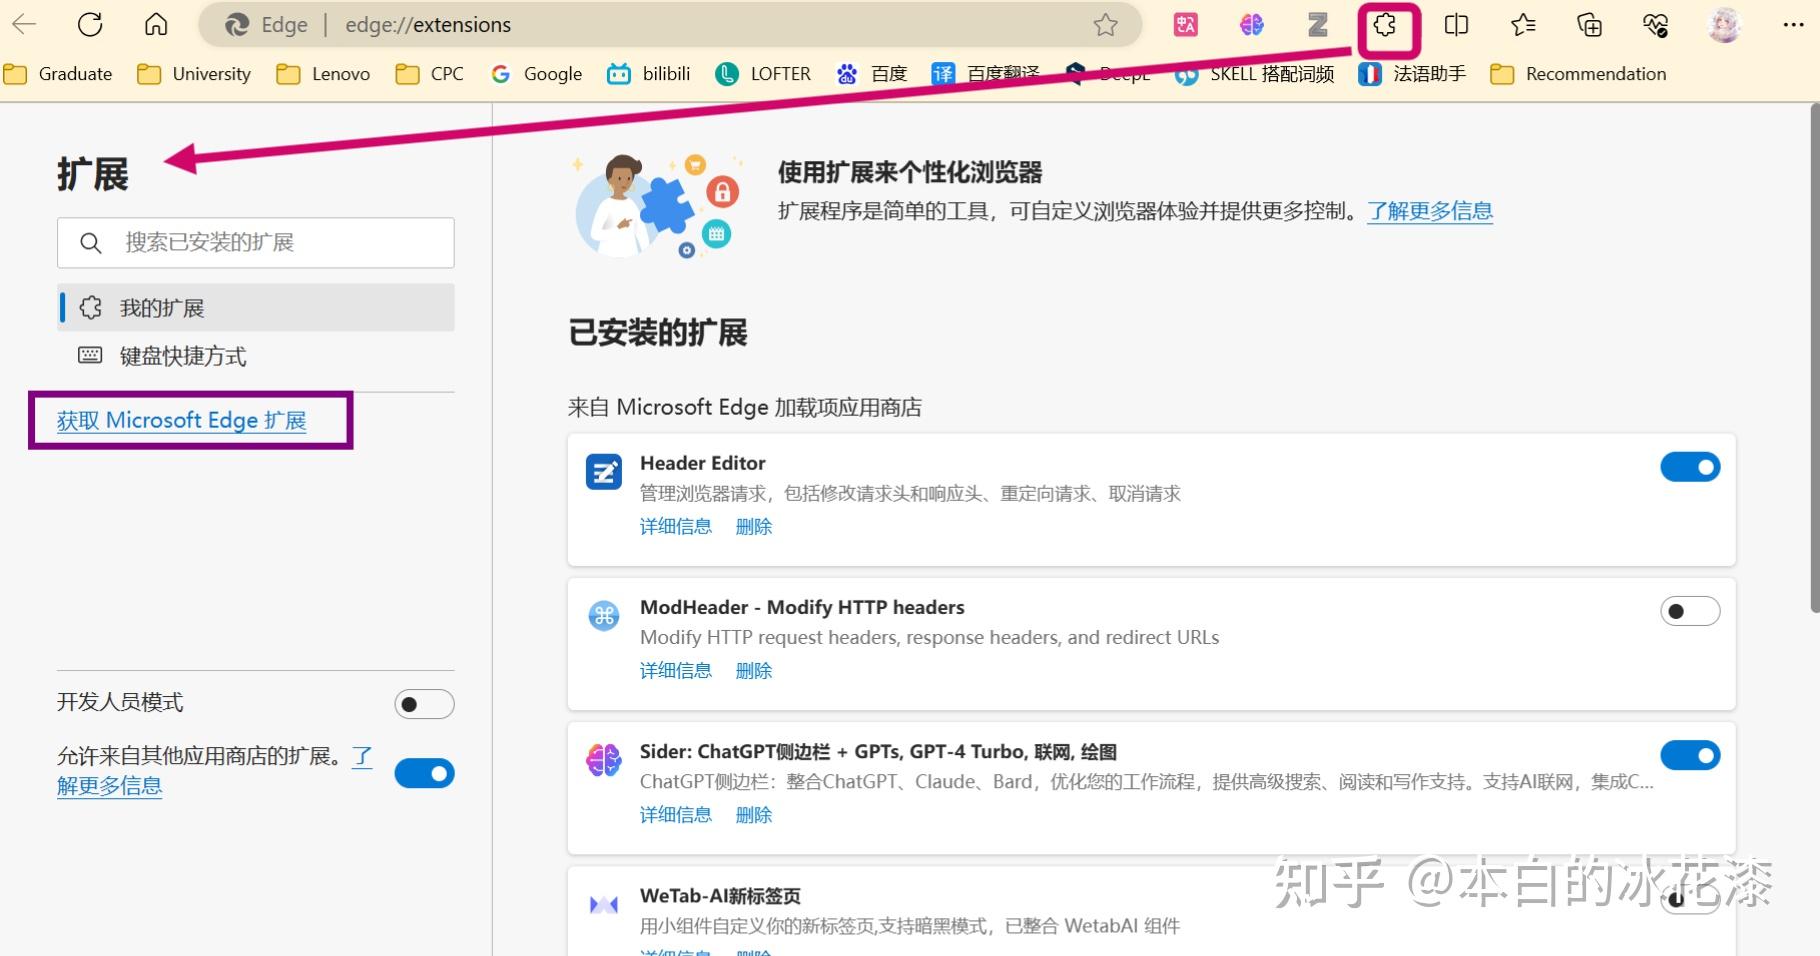This screenshot has height=956, width=1820.
Task: Click the WeTab extension icon in list
Action: coord(604,905)
